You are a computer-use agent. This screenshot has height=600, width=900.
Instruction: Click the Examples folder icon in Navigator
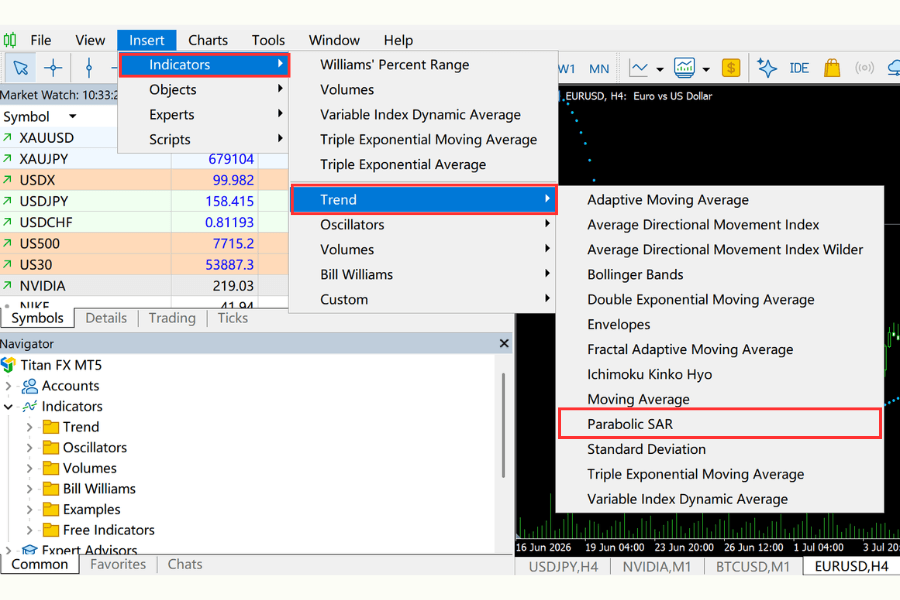pos(51,509)
